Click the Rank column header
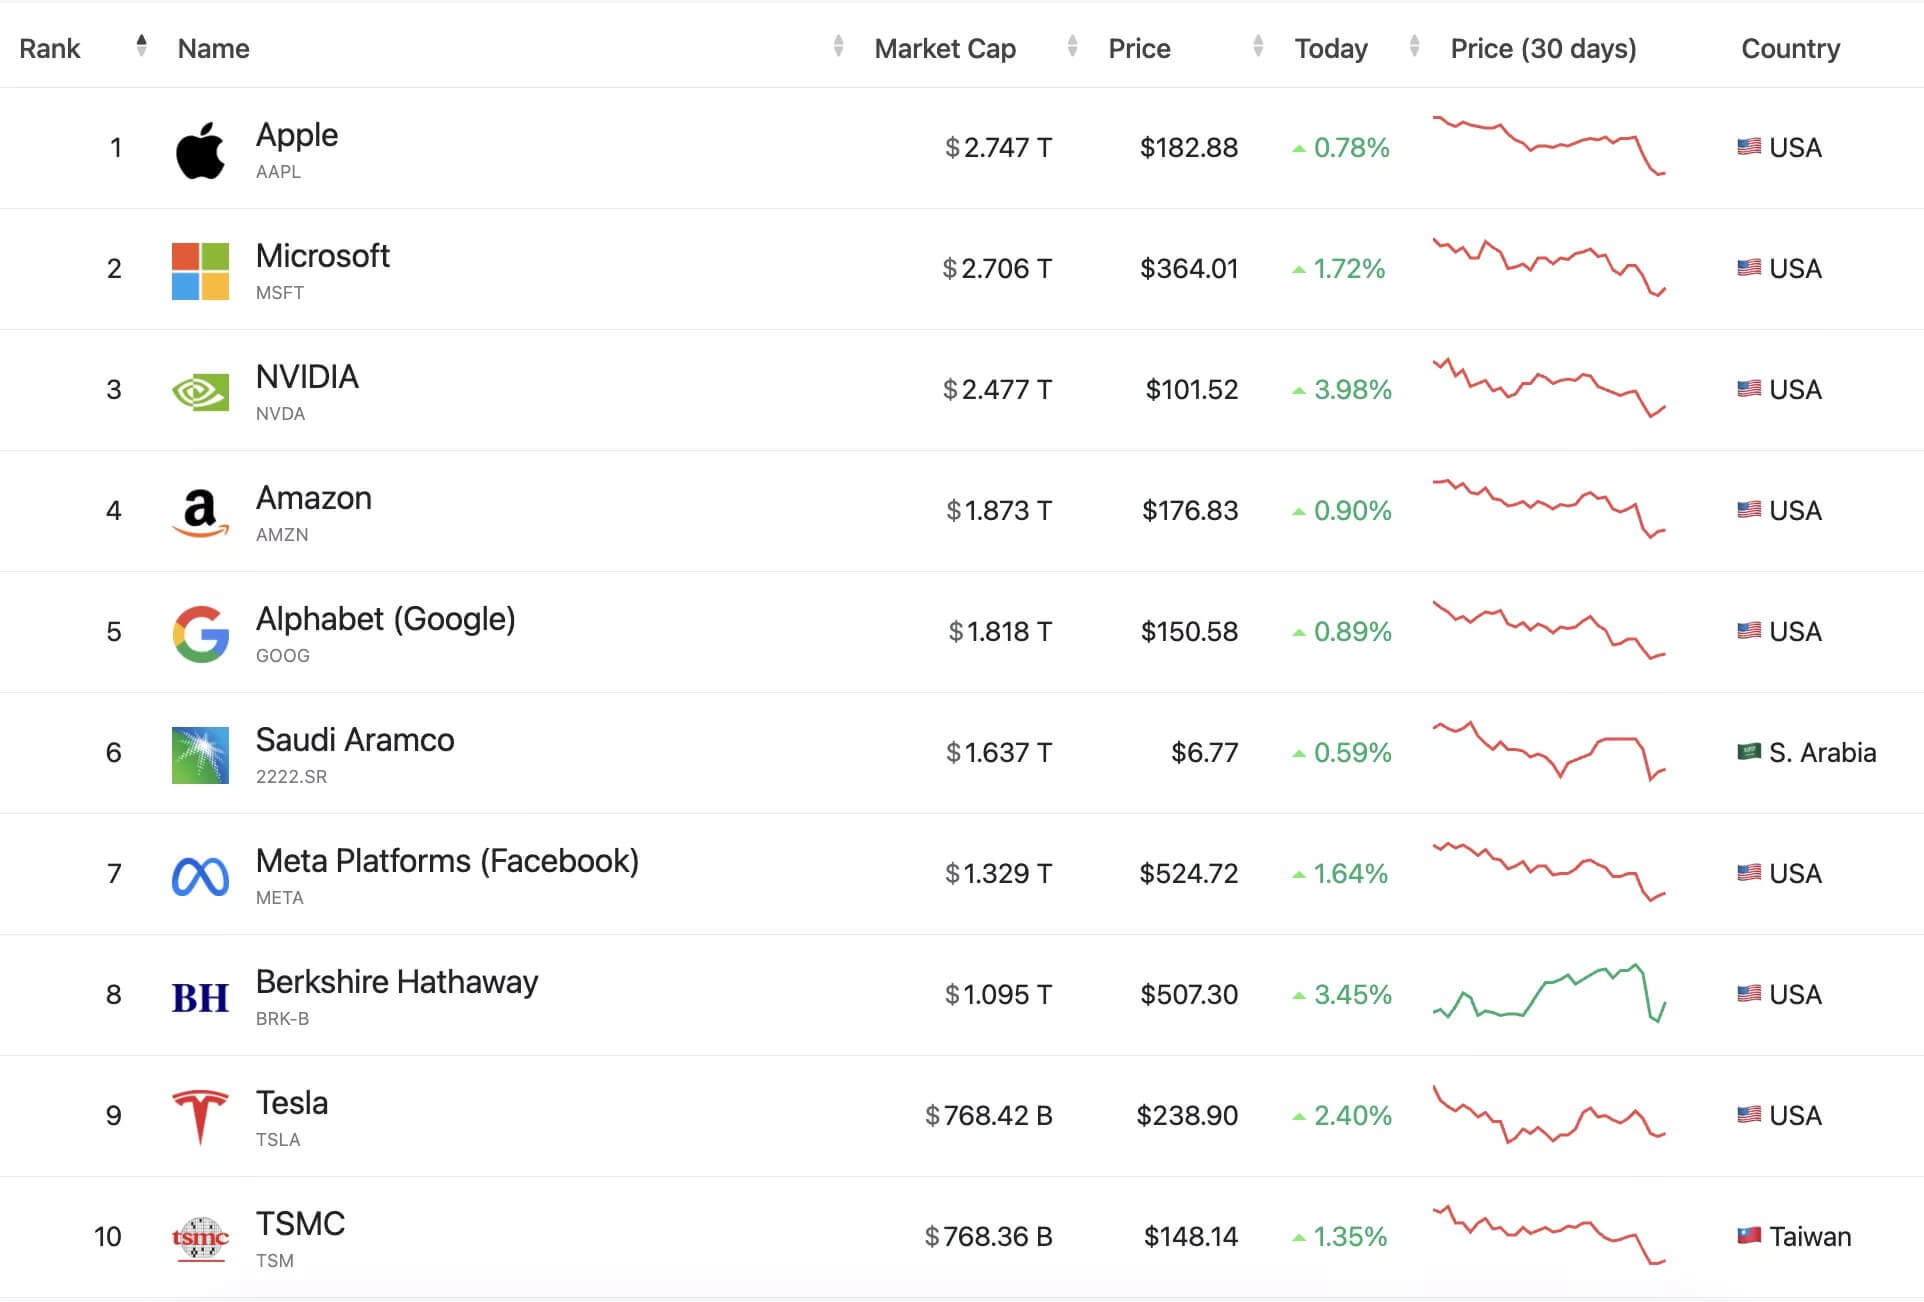 pos(50,48)
